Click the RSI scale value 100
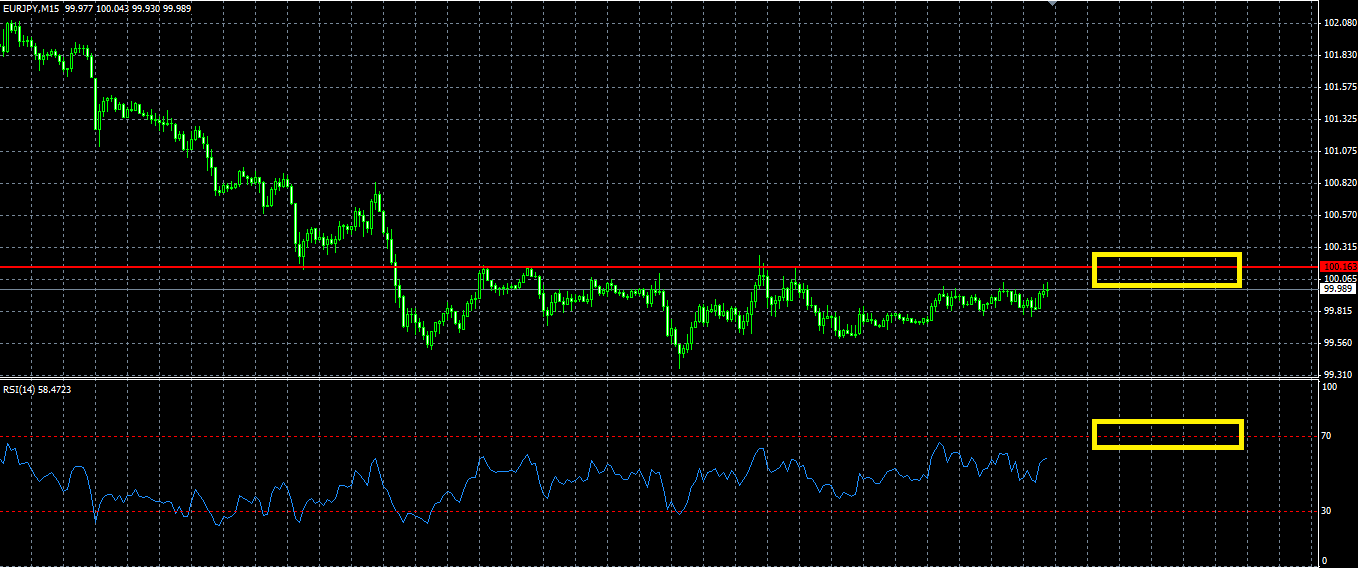1358x568 pixels. tap(1329, 388)
